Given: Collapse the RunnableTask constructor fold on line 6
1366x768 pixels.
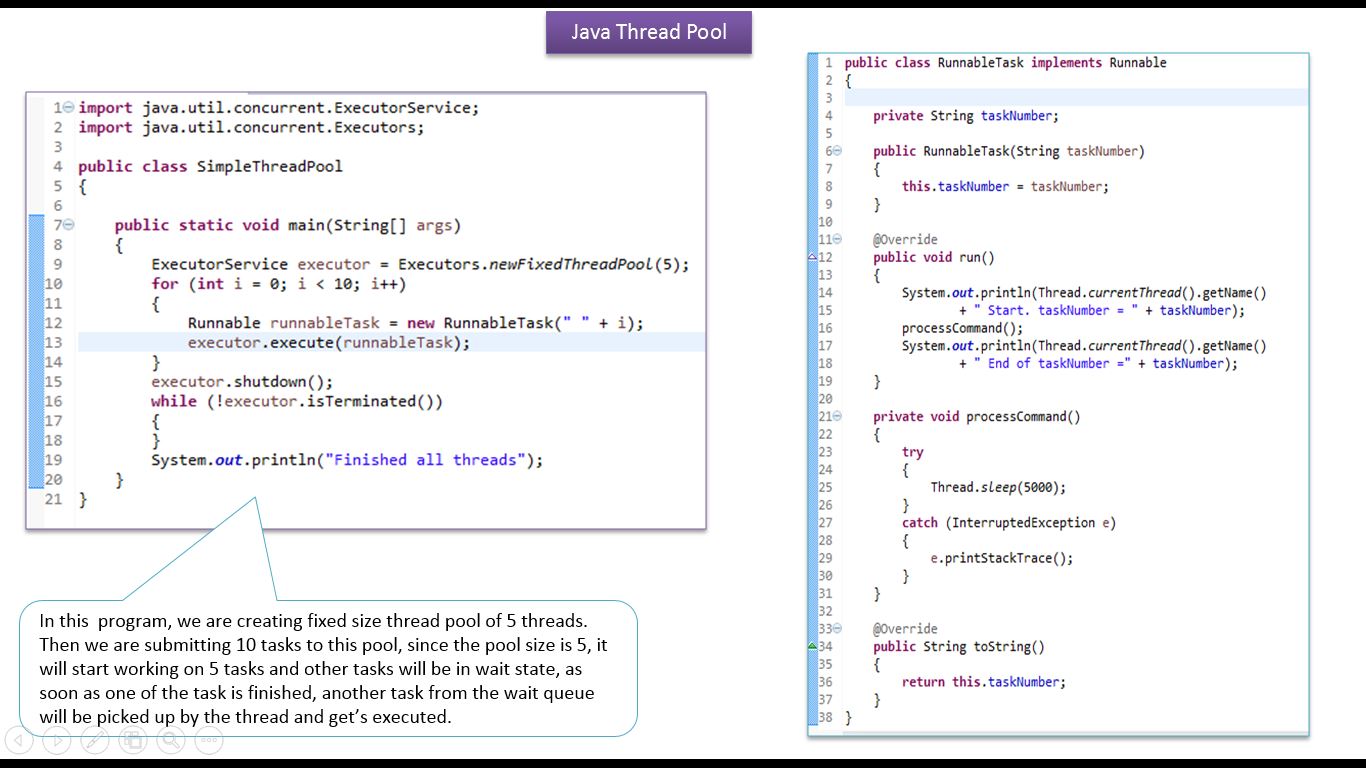Looking at the screenshot, I should [838, 150].
